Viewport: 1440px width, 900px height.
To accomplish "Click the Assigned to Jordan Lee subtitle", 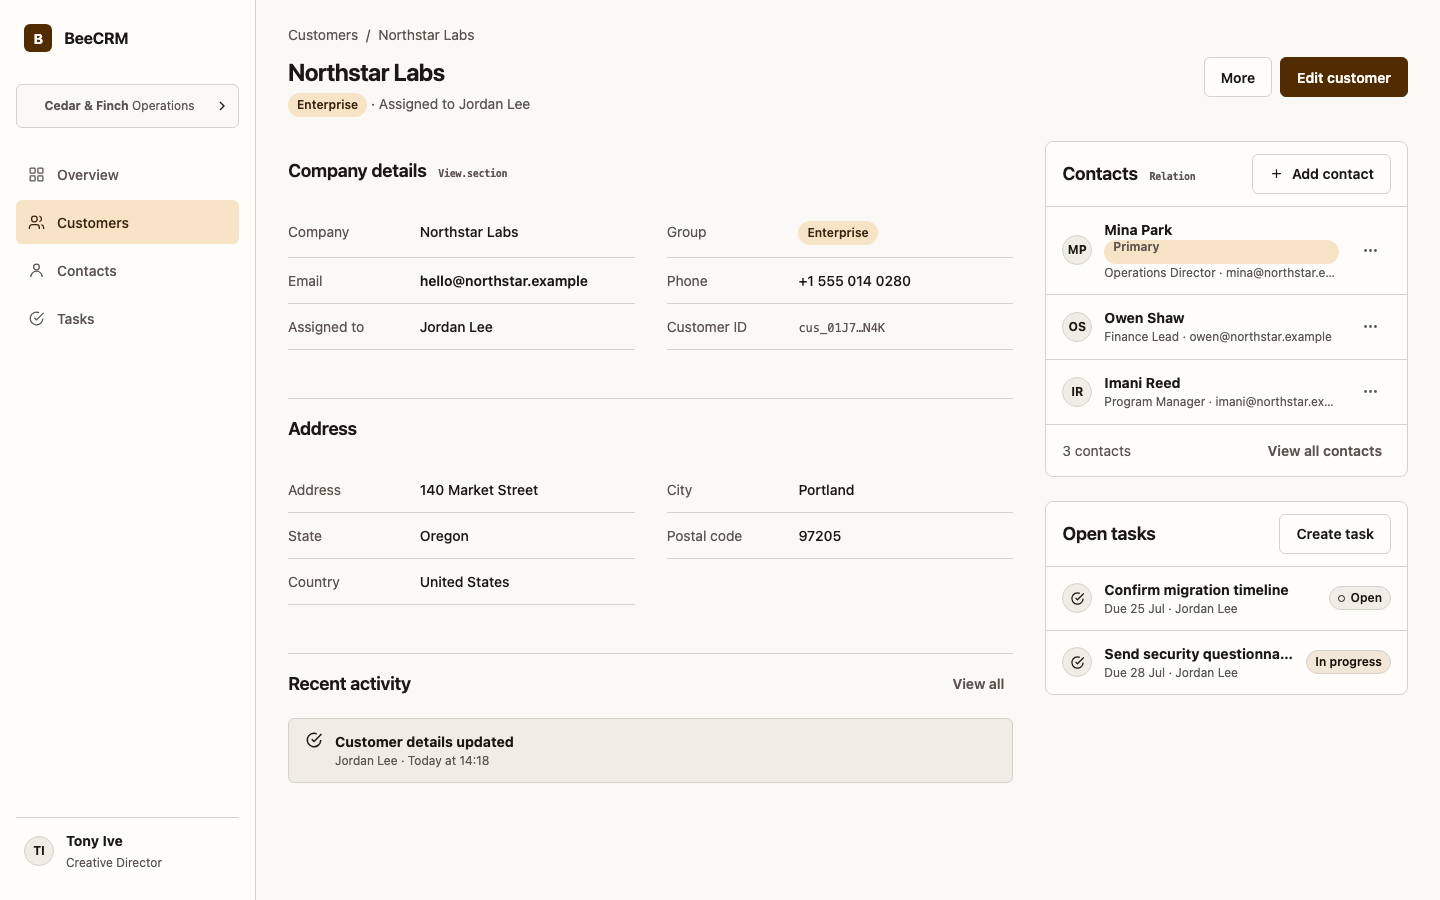I will point(454,104).
